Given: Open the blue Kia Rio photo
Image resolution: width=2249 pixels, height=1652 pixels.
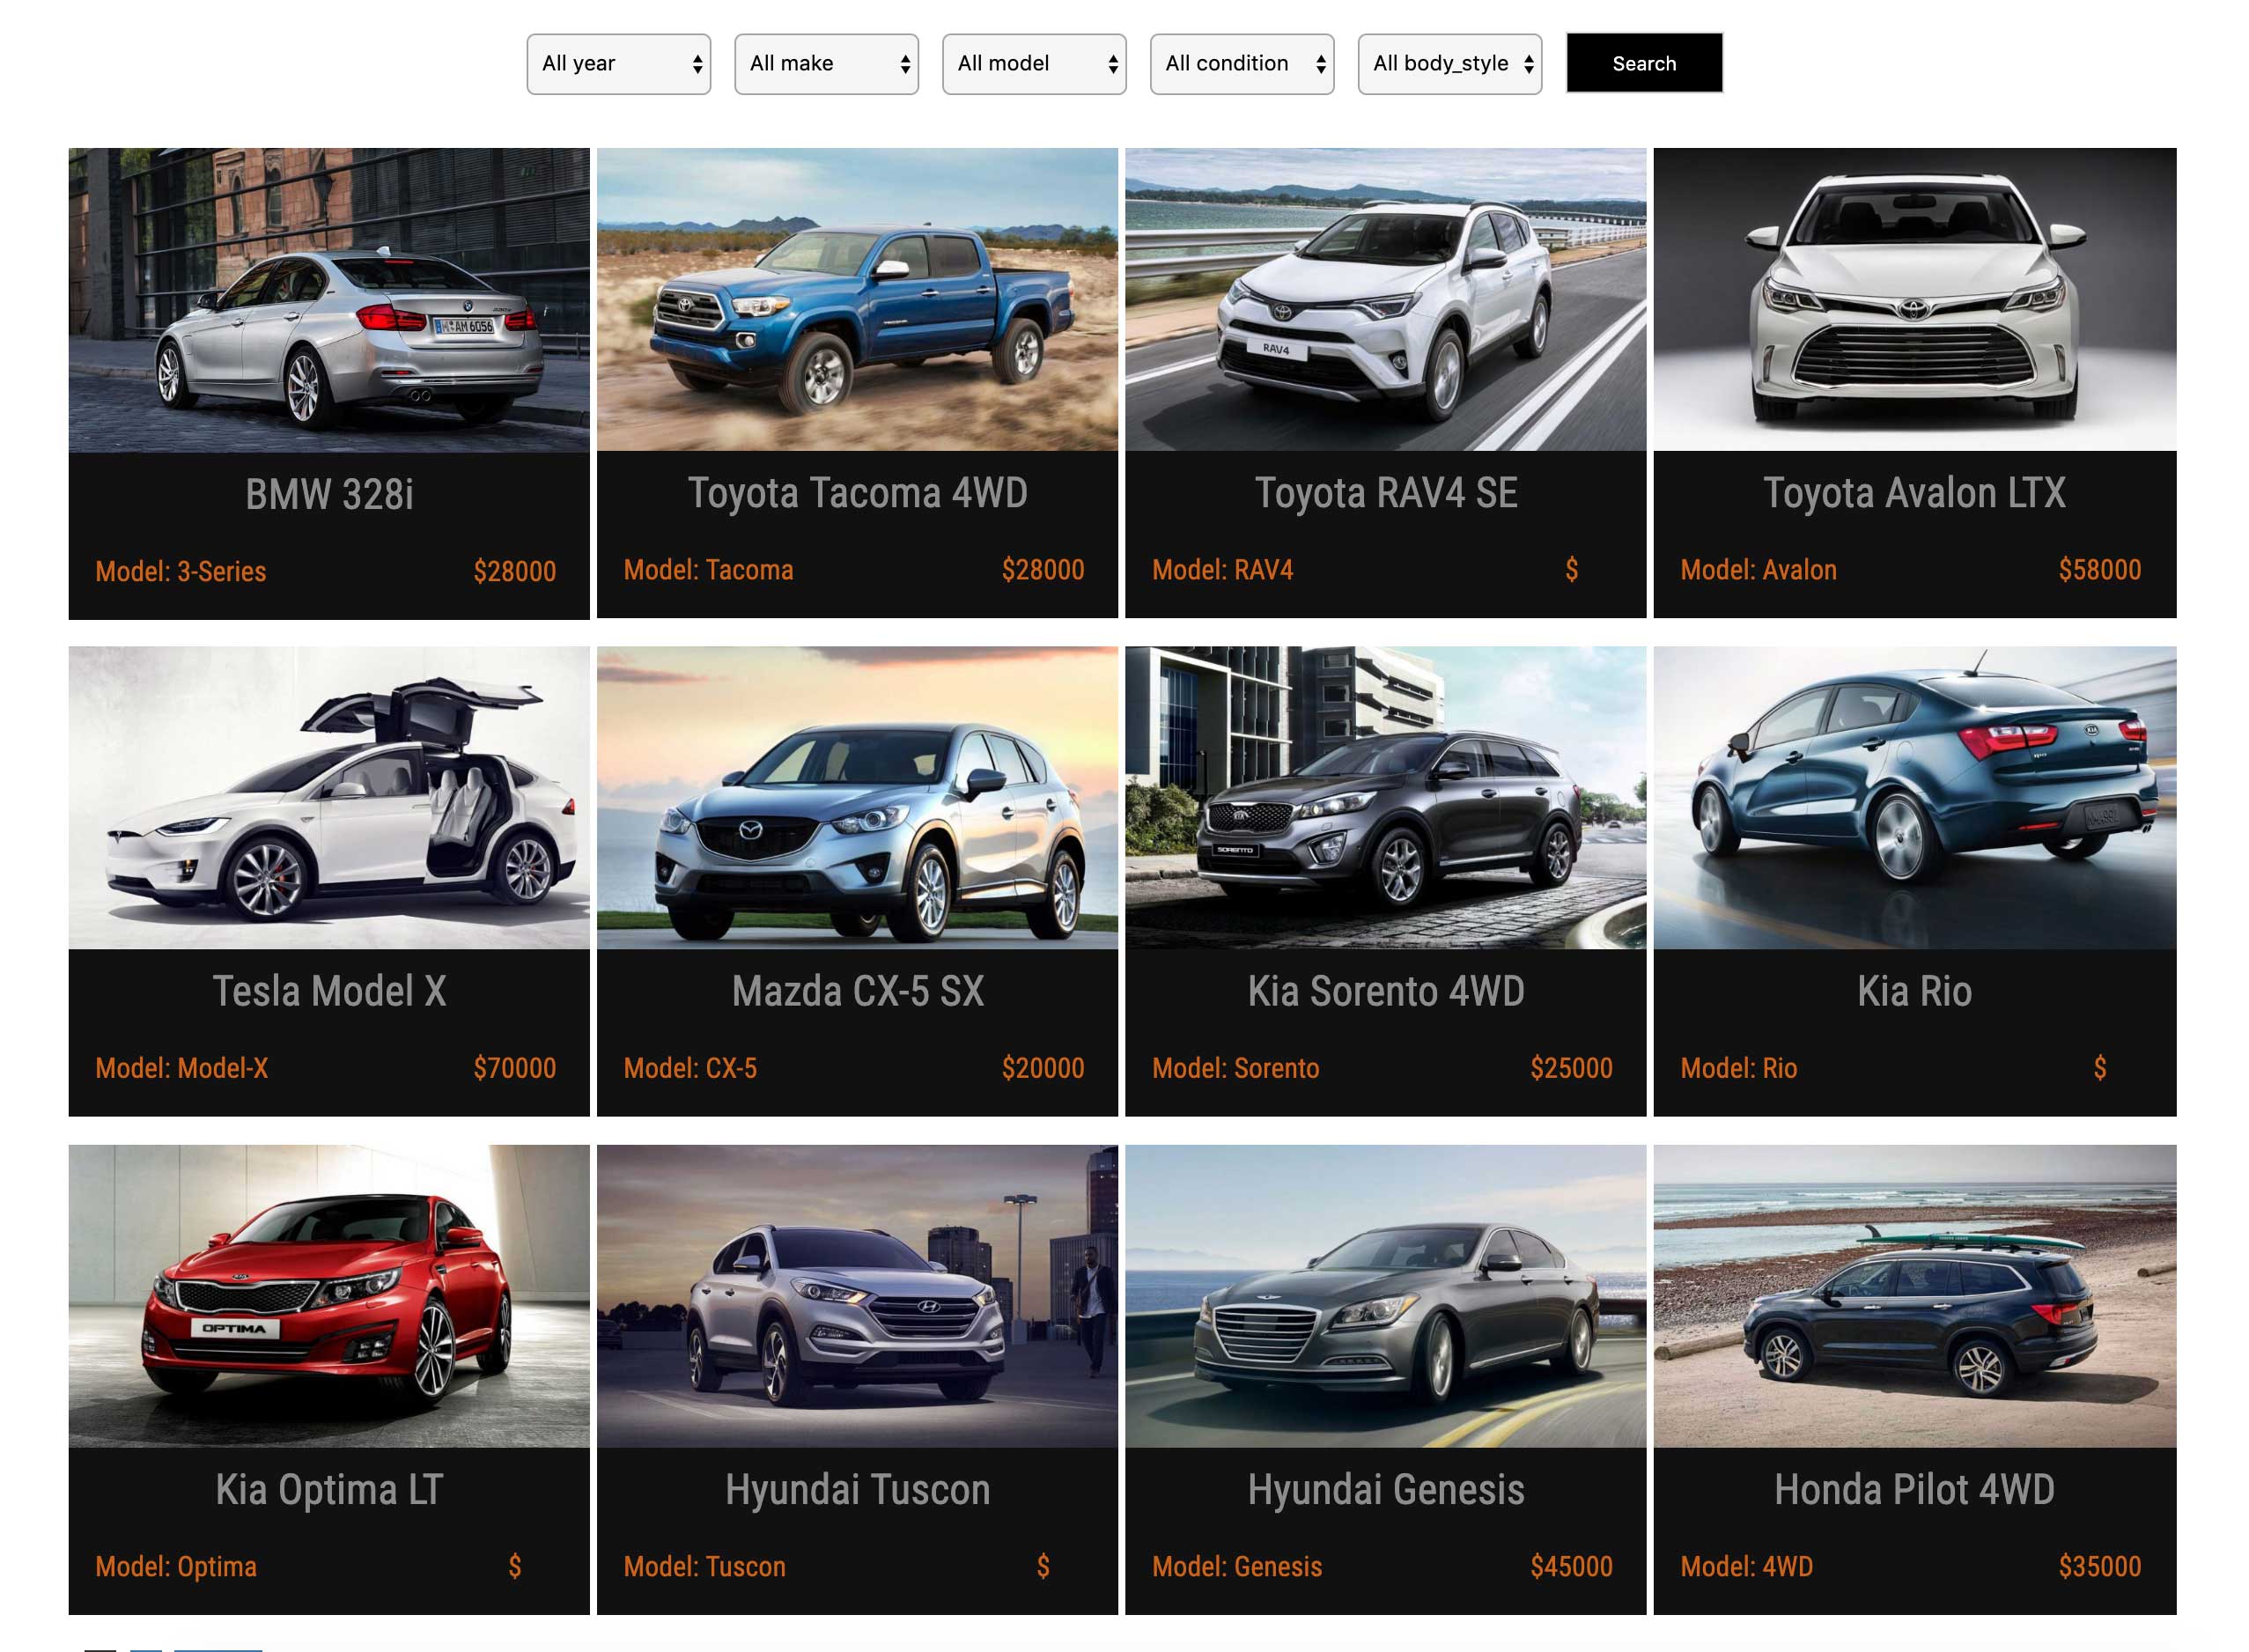Looking at the screenshot, I should [1914, 797].
